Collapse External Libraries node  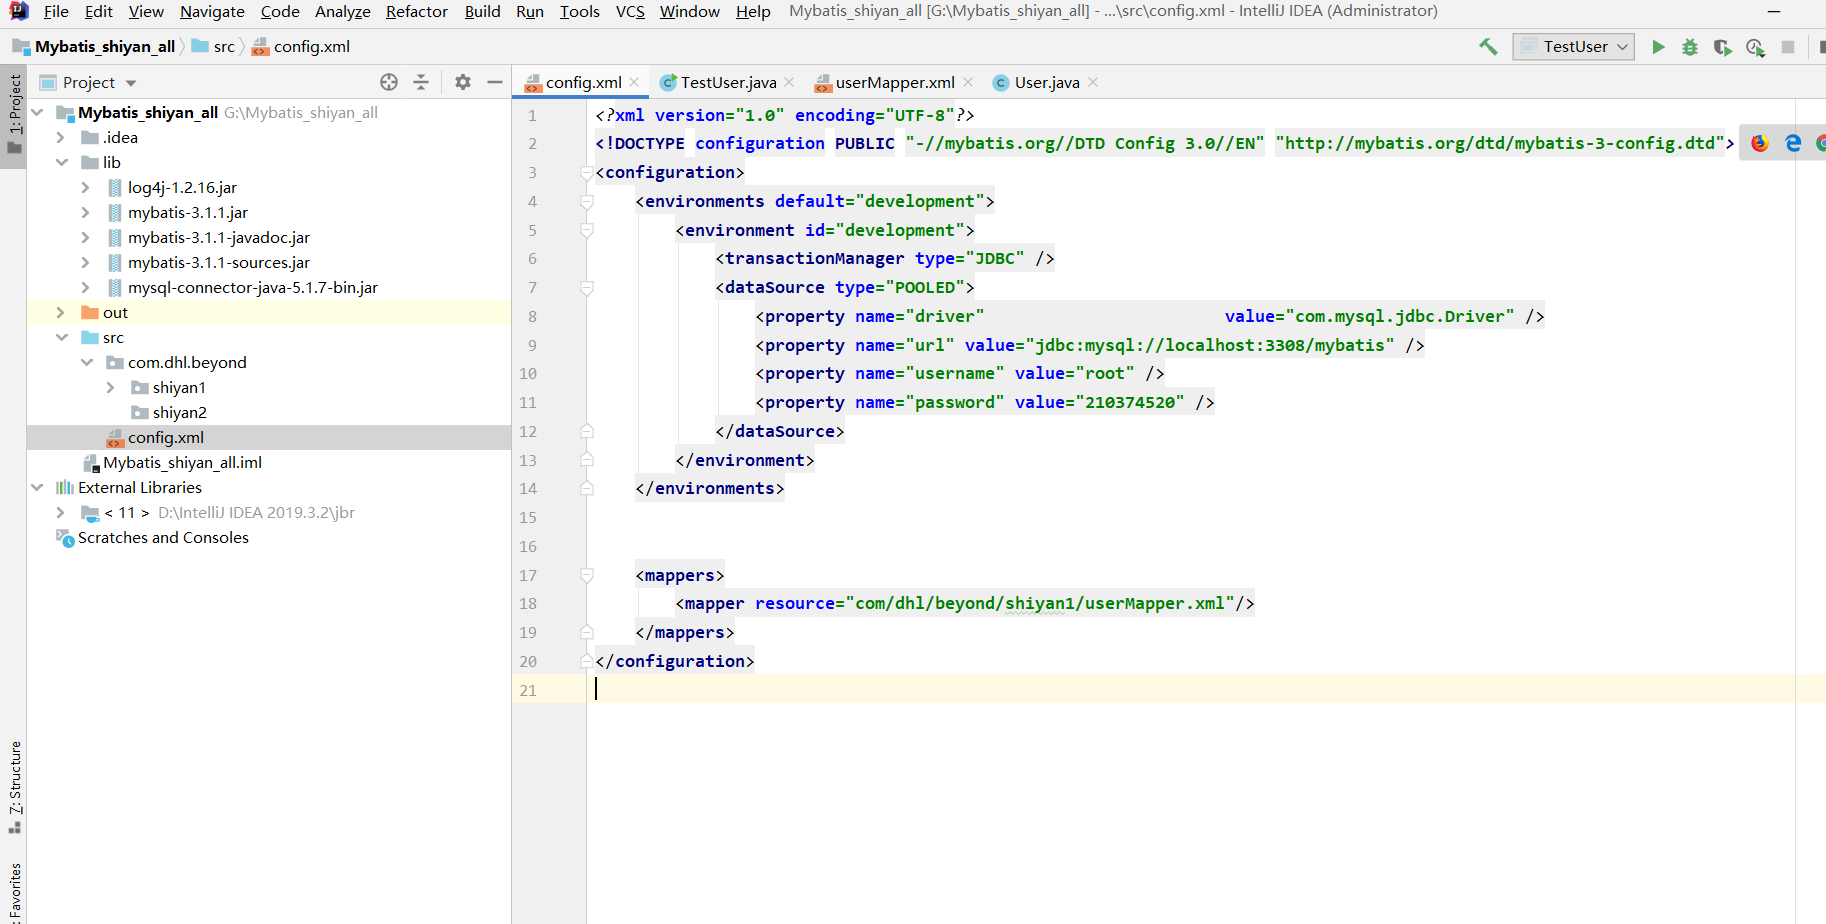38,487
